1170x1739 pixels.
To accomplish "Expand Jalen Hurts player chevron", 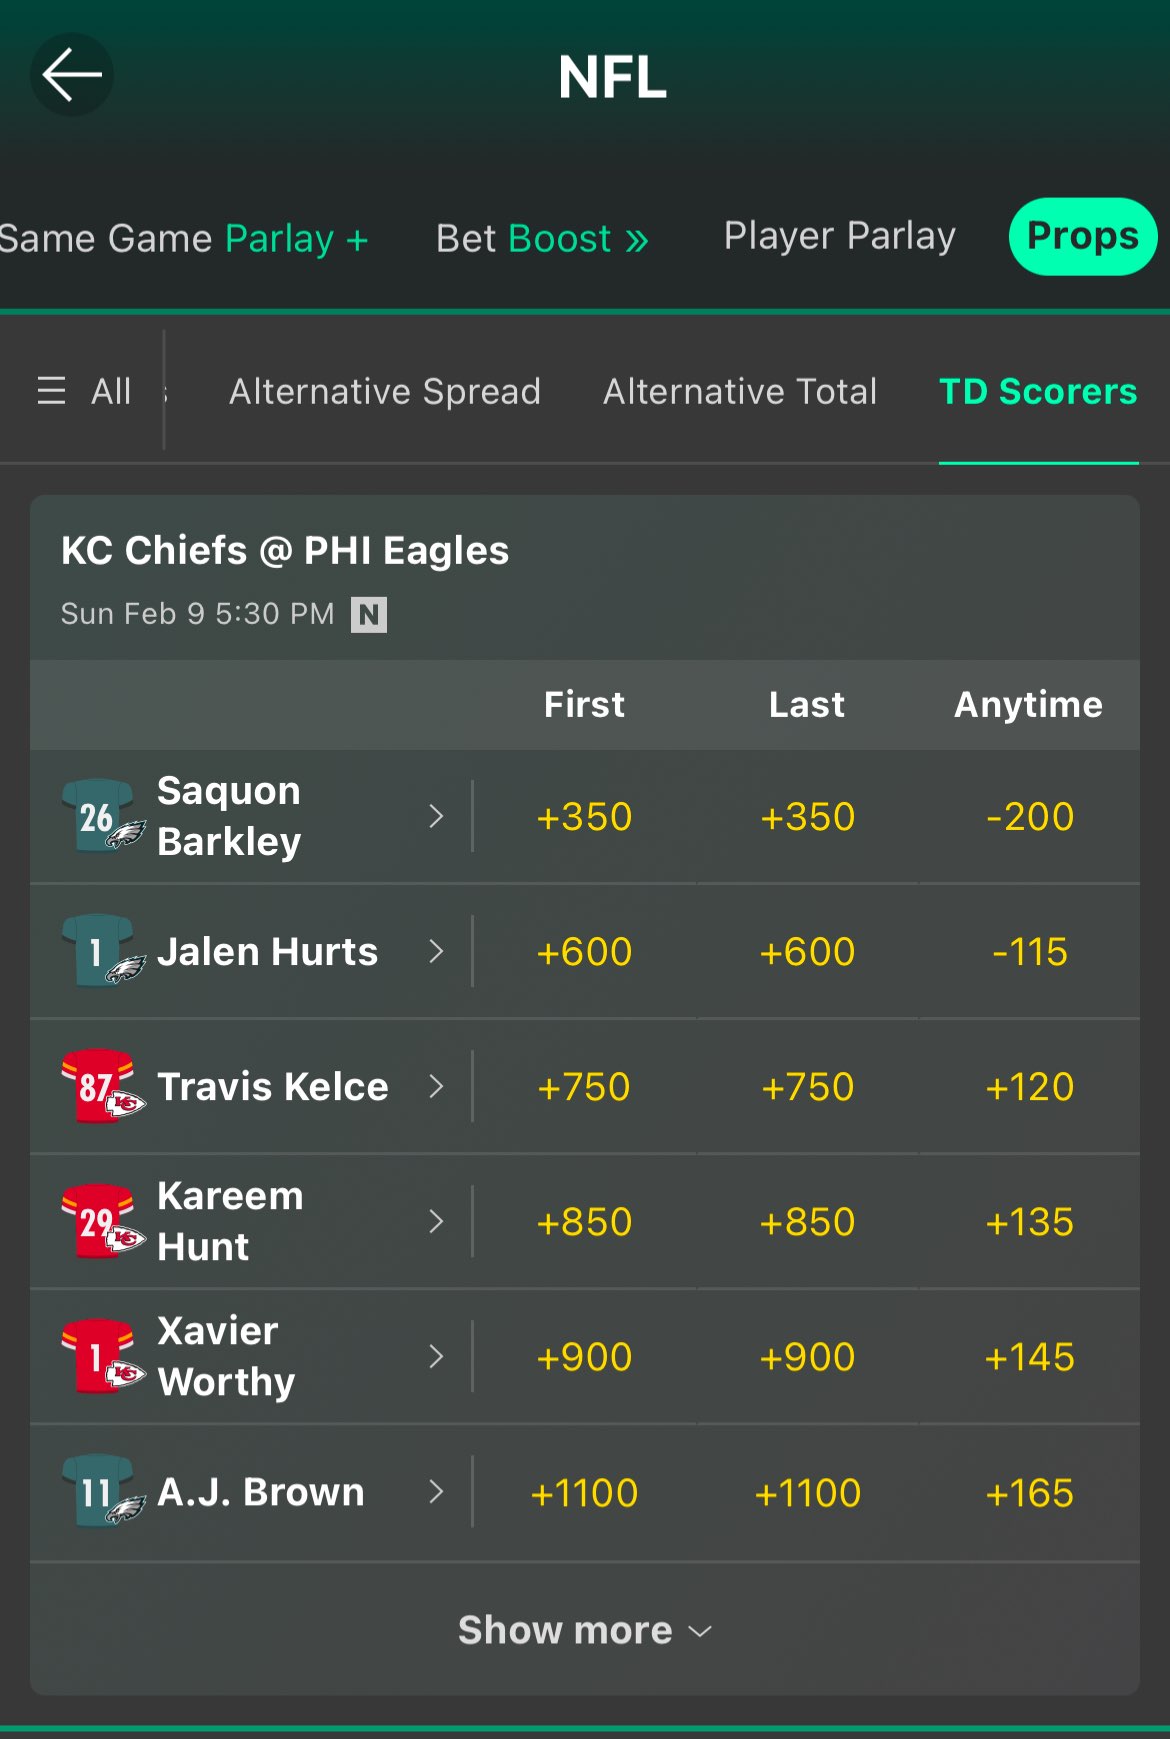I will pyautogui.click(x=436, y=951).
